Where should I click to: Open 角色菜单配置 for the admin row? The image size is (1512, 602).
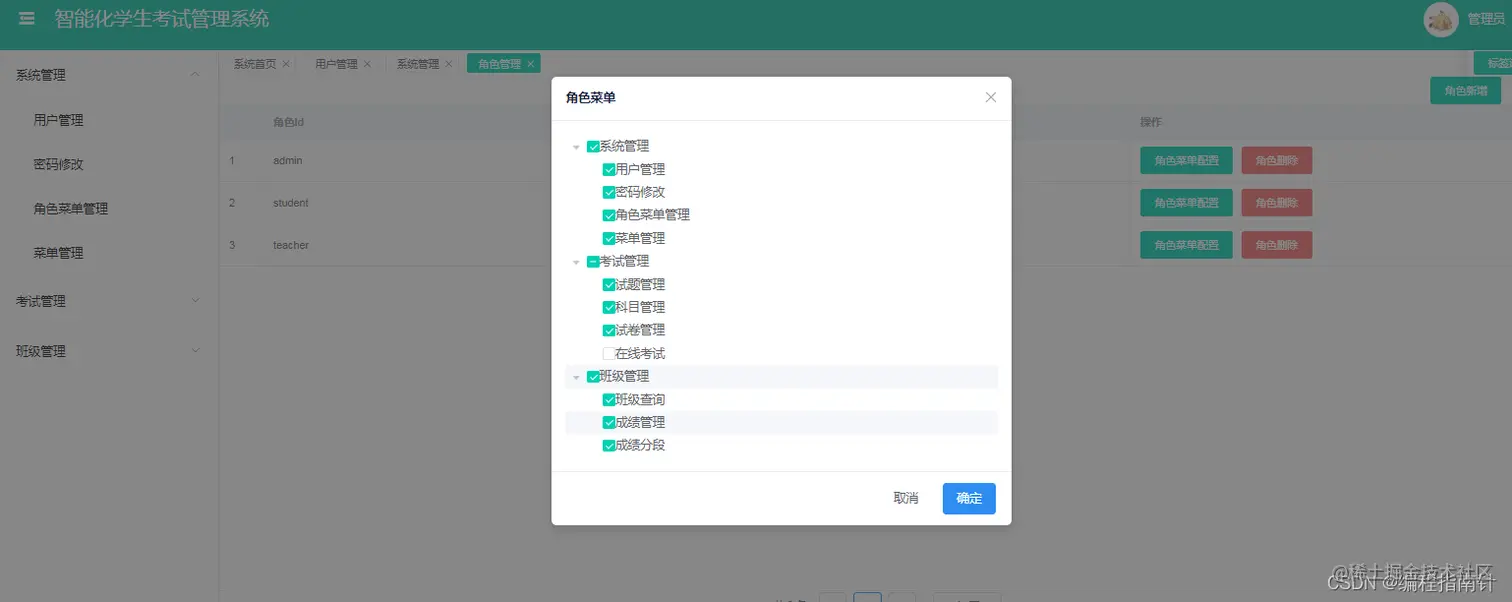(1186, 160)
